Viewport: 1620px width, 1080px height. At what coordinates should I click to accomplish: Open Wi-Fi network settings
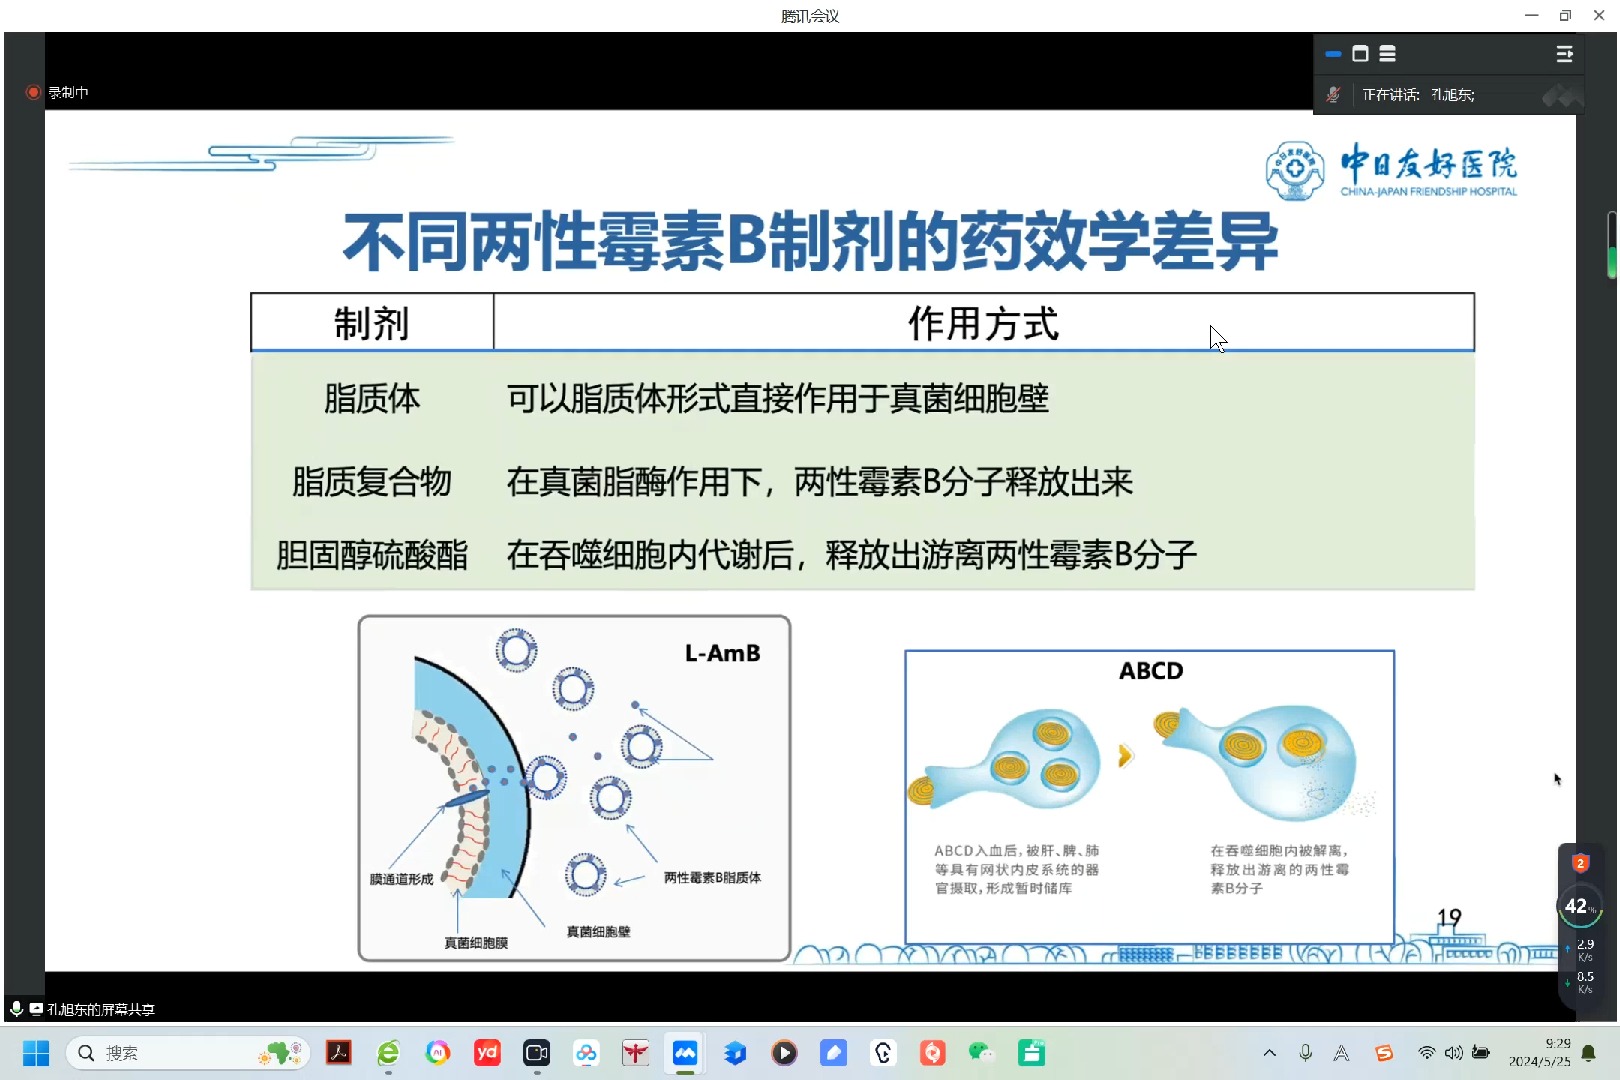click(x=1427, y=1053)
